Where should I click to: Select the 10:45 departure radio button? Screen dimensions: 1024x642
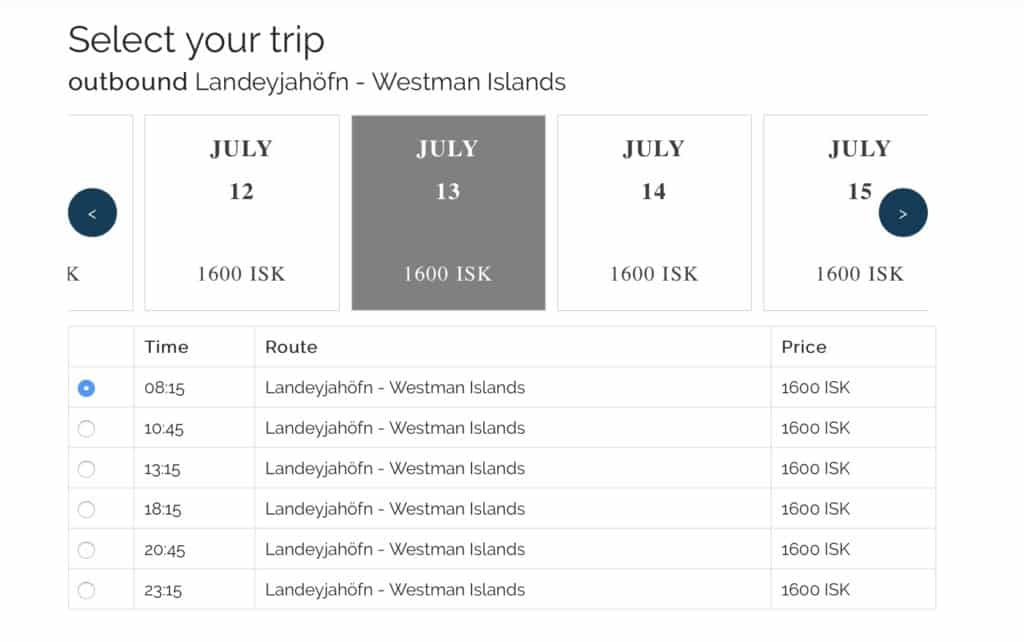86,428
